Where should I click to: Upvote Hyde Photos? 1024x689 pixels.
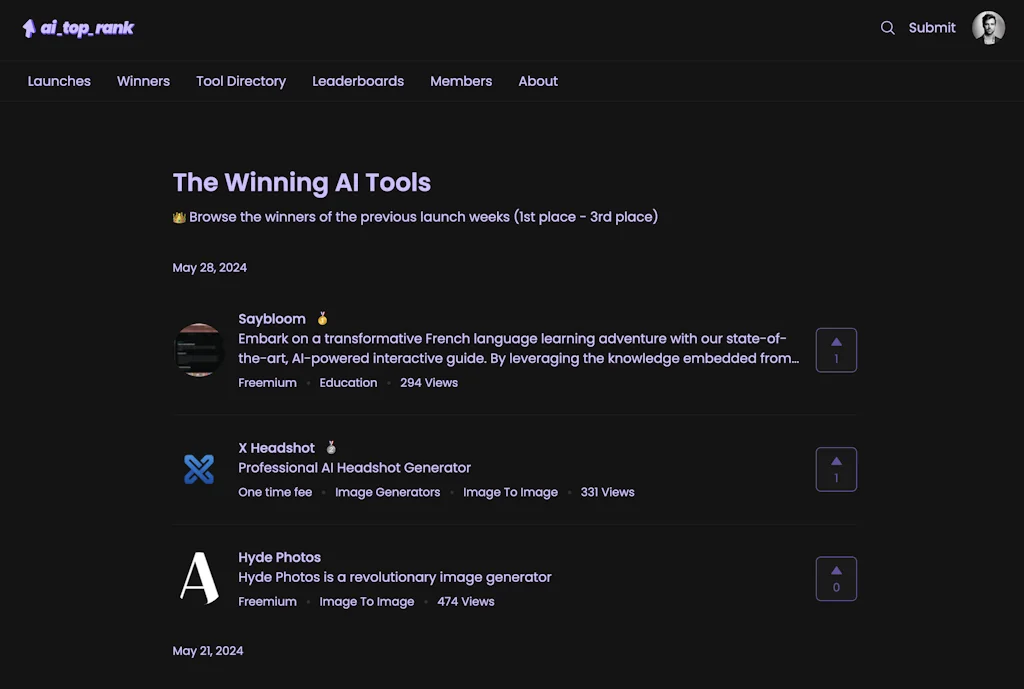(836, 578)
